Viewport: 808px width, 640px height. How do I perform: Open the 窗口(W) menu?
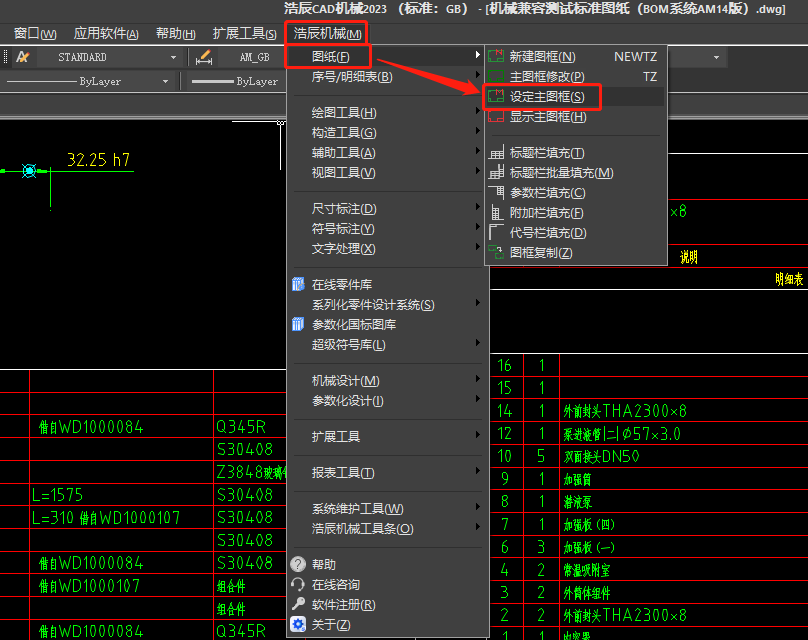tap(35, 33)
